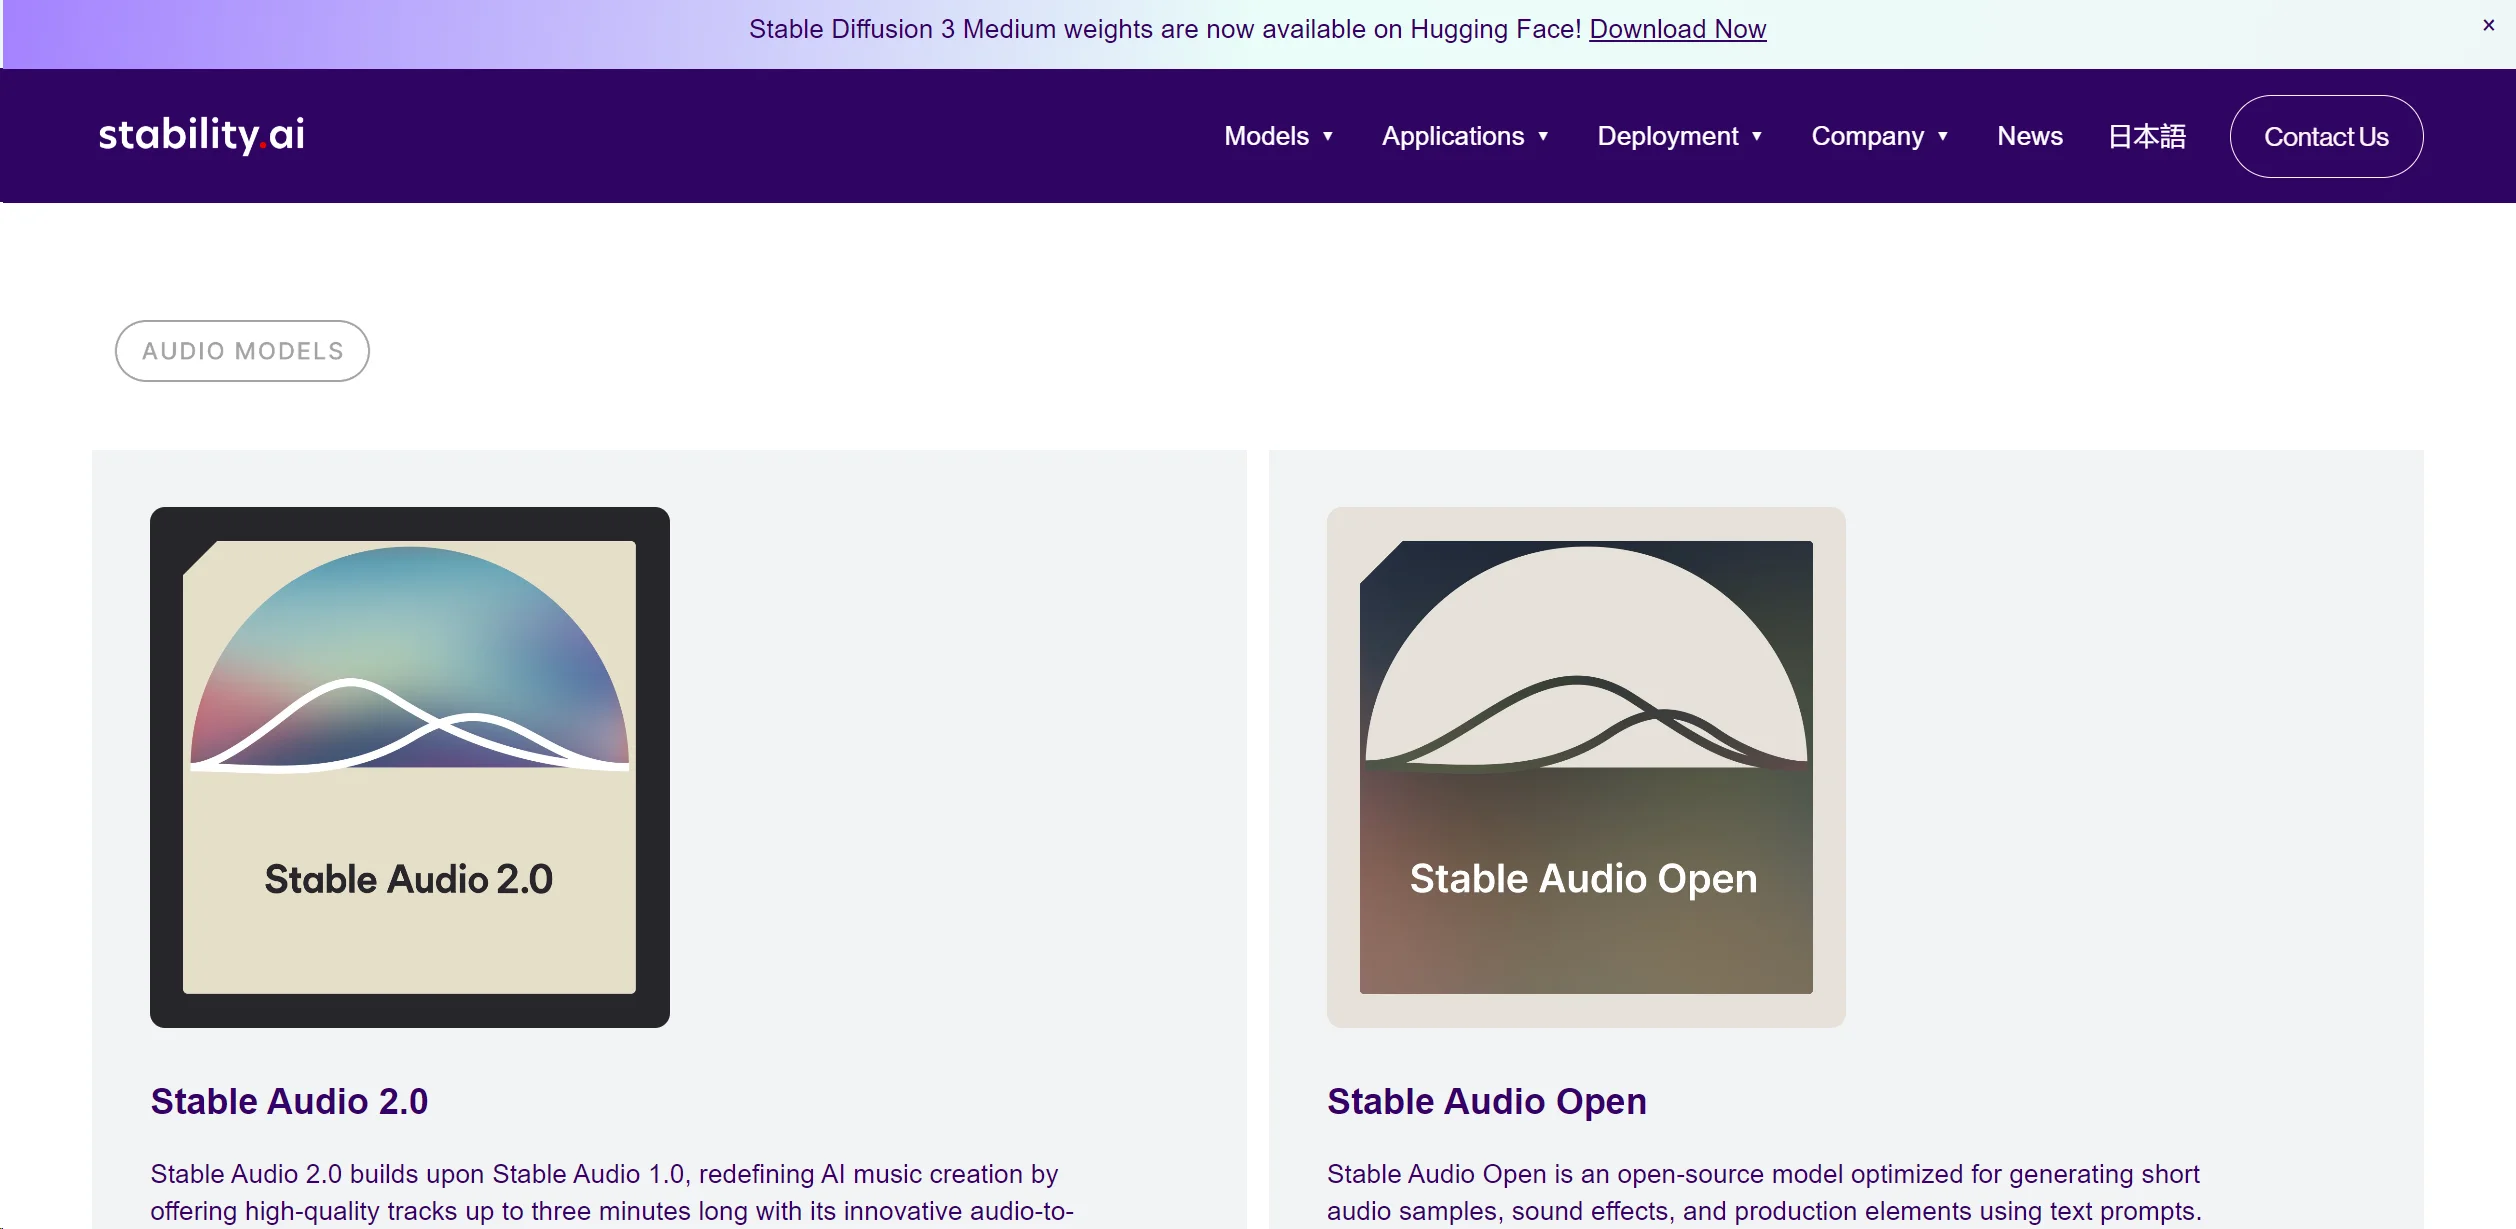Click the Stable Audio 2.0 cover image
Image resolution: width=2516 pixels, height=1229 pixels.
click(409, 768)
